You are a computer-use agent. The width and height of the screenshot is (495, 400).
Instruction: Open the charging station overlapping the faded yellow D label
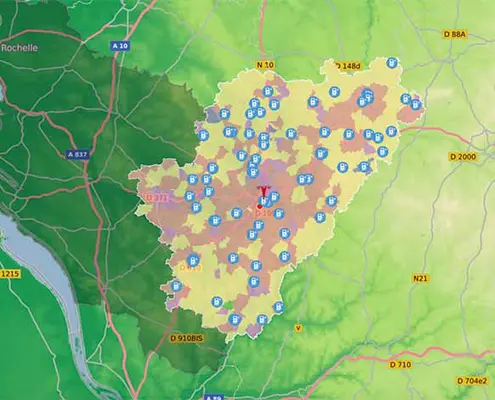(x=193, y=260)
